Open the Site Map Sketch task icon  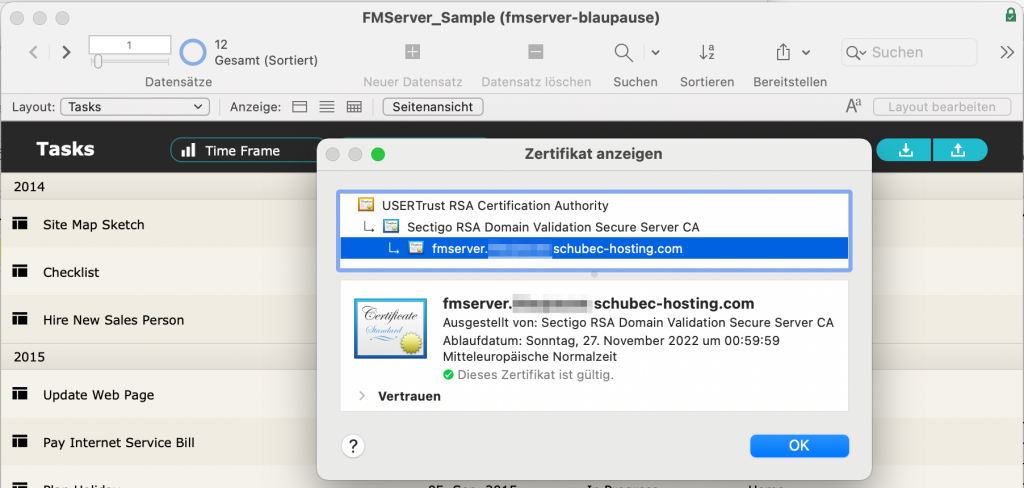point(20,224)
